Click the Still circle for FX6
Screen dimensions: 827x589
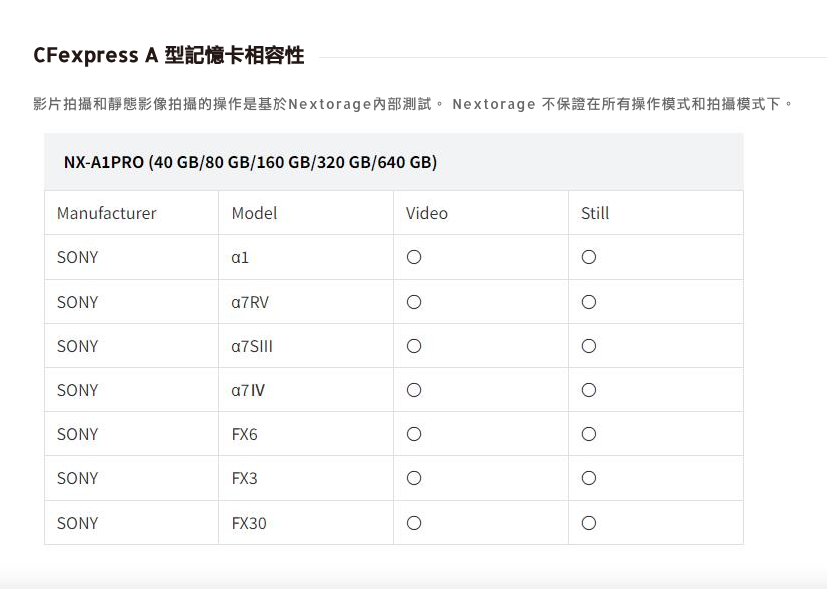(589, 434)
